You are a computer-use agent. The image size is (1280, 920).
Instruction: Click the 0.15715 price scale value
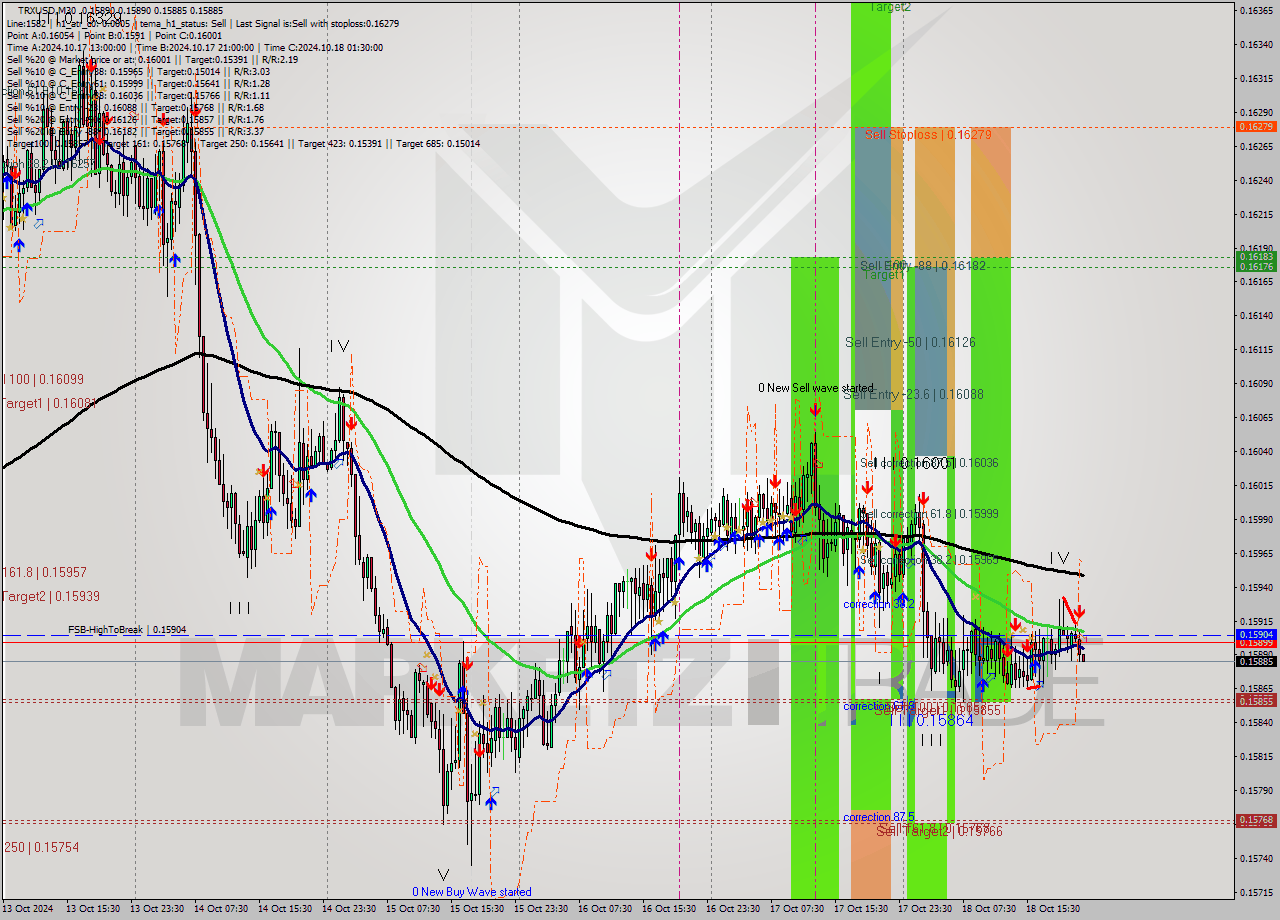(1256, 892)
